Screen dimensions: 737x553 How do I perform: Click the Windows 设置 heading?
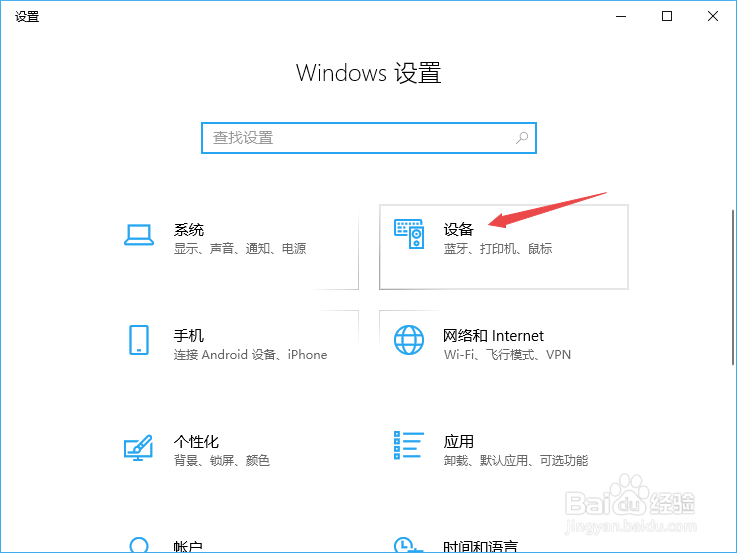pyautogui.click(x=368, y=73)
